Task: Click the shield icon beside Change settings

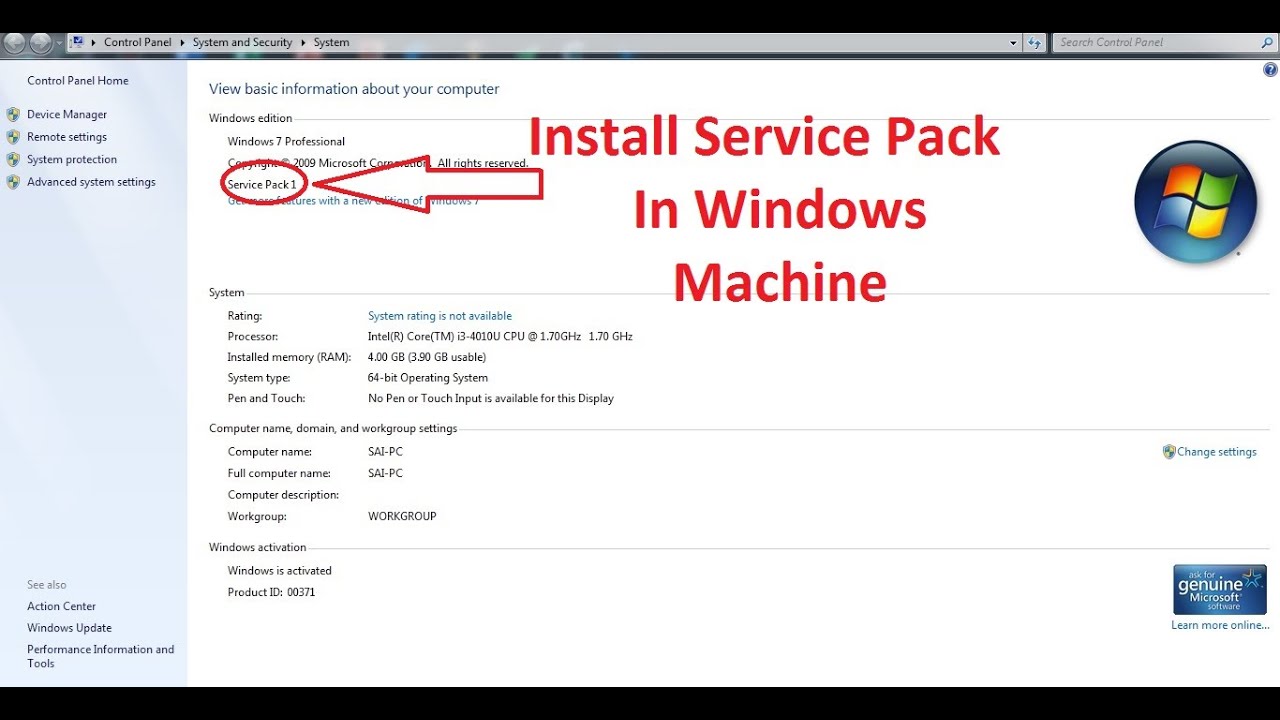Action: tap(1169, 452)
